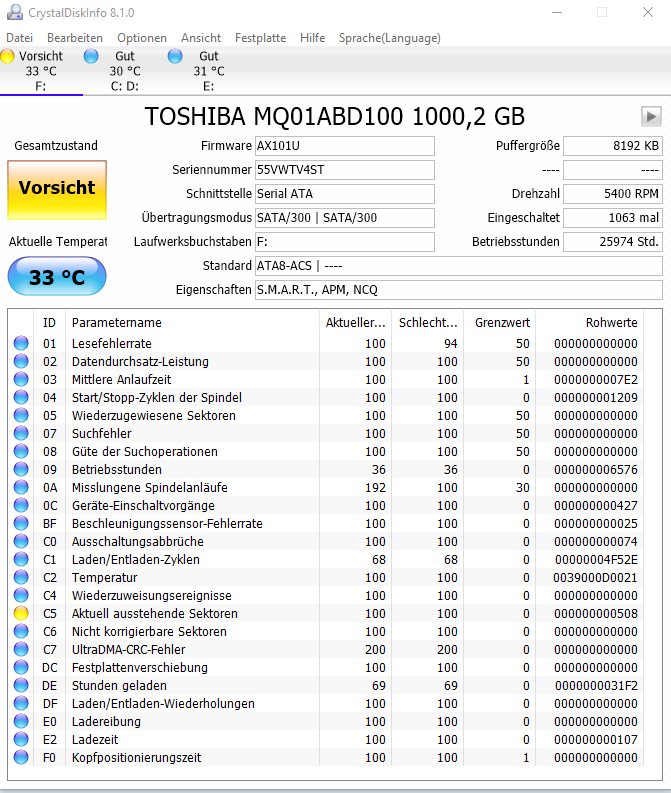This screenshot has height=793, width=671.
Task: Click the Laufwerksbuchstaben field F:
Action: point(345,242)
